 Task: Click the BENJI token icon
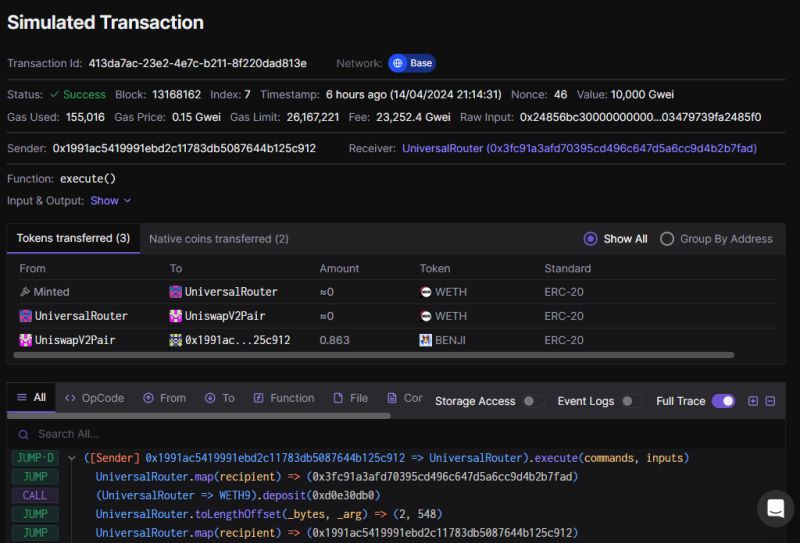point(426,340)
